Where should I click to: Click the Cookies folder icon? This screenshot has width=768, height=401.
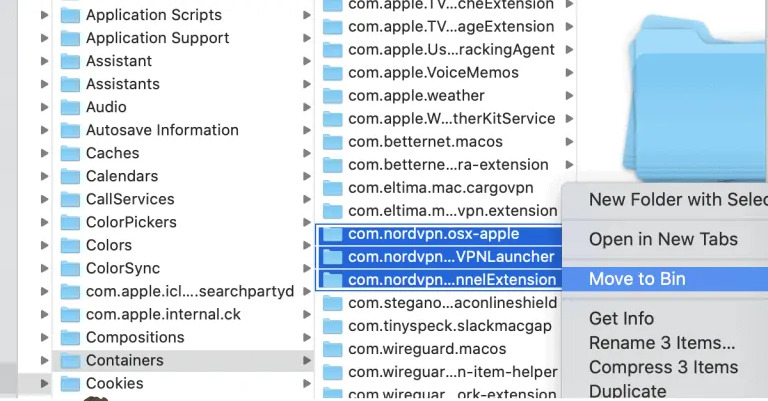70,383
